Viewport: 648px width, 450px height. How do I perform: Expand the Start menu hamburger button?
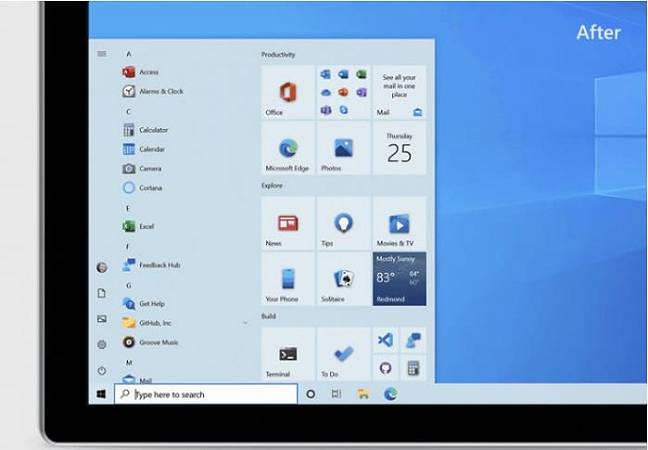102,54
